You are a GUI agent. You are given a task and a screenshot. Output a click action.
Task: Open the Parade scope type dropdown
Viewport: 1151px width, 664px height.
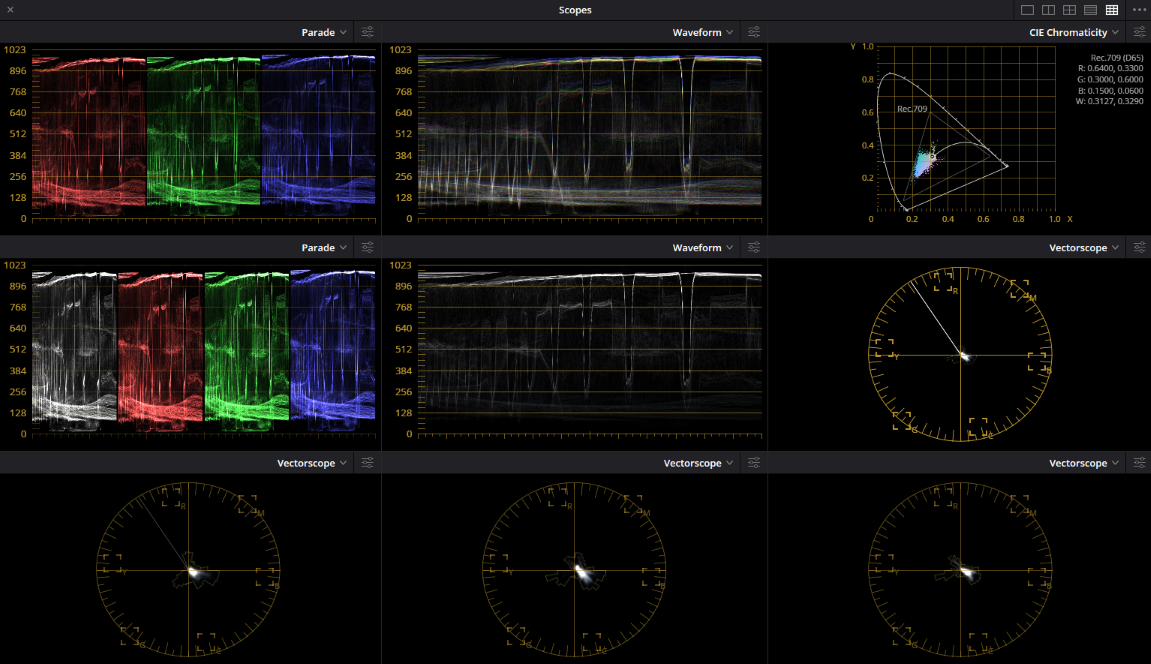pyautogui.click(x=322, y=31)
